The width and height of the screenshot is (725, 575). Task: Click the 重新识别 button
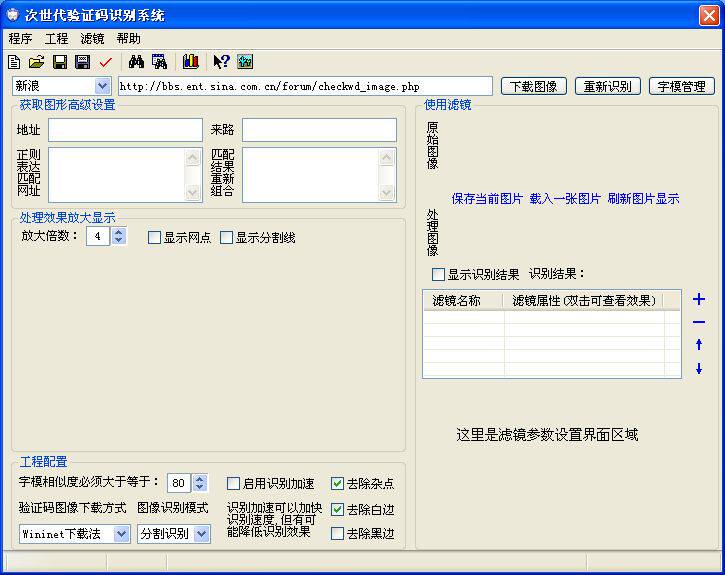[x=608, y=86]
